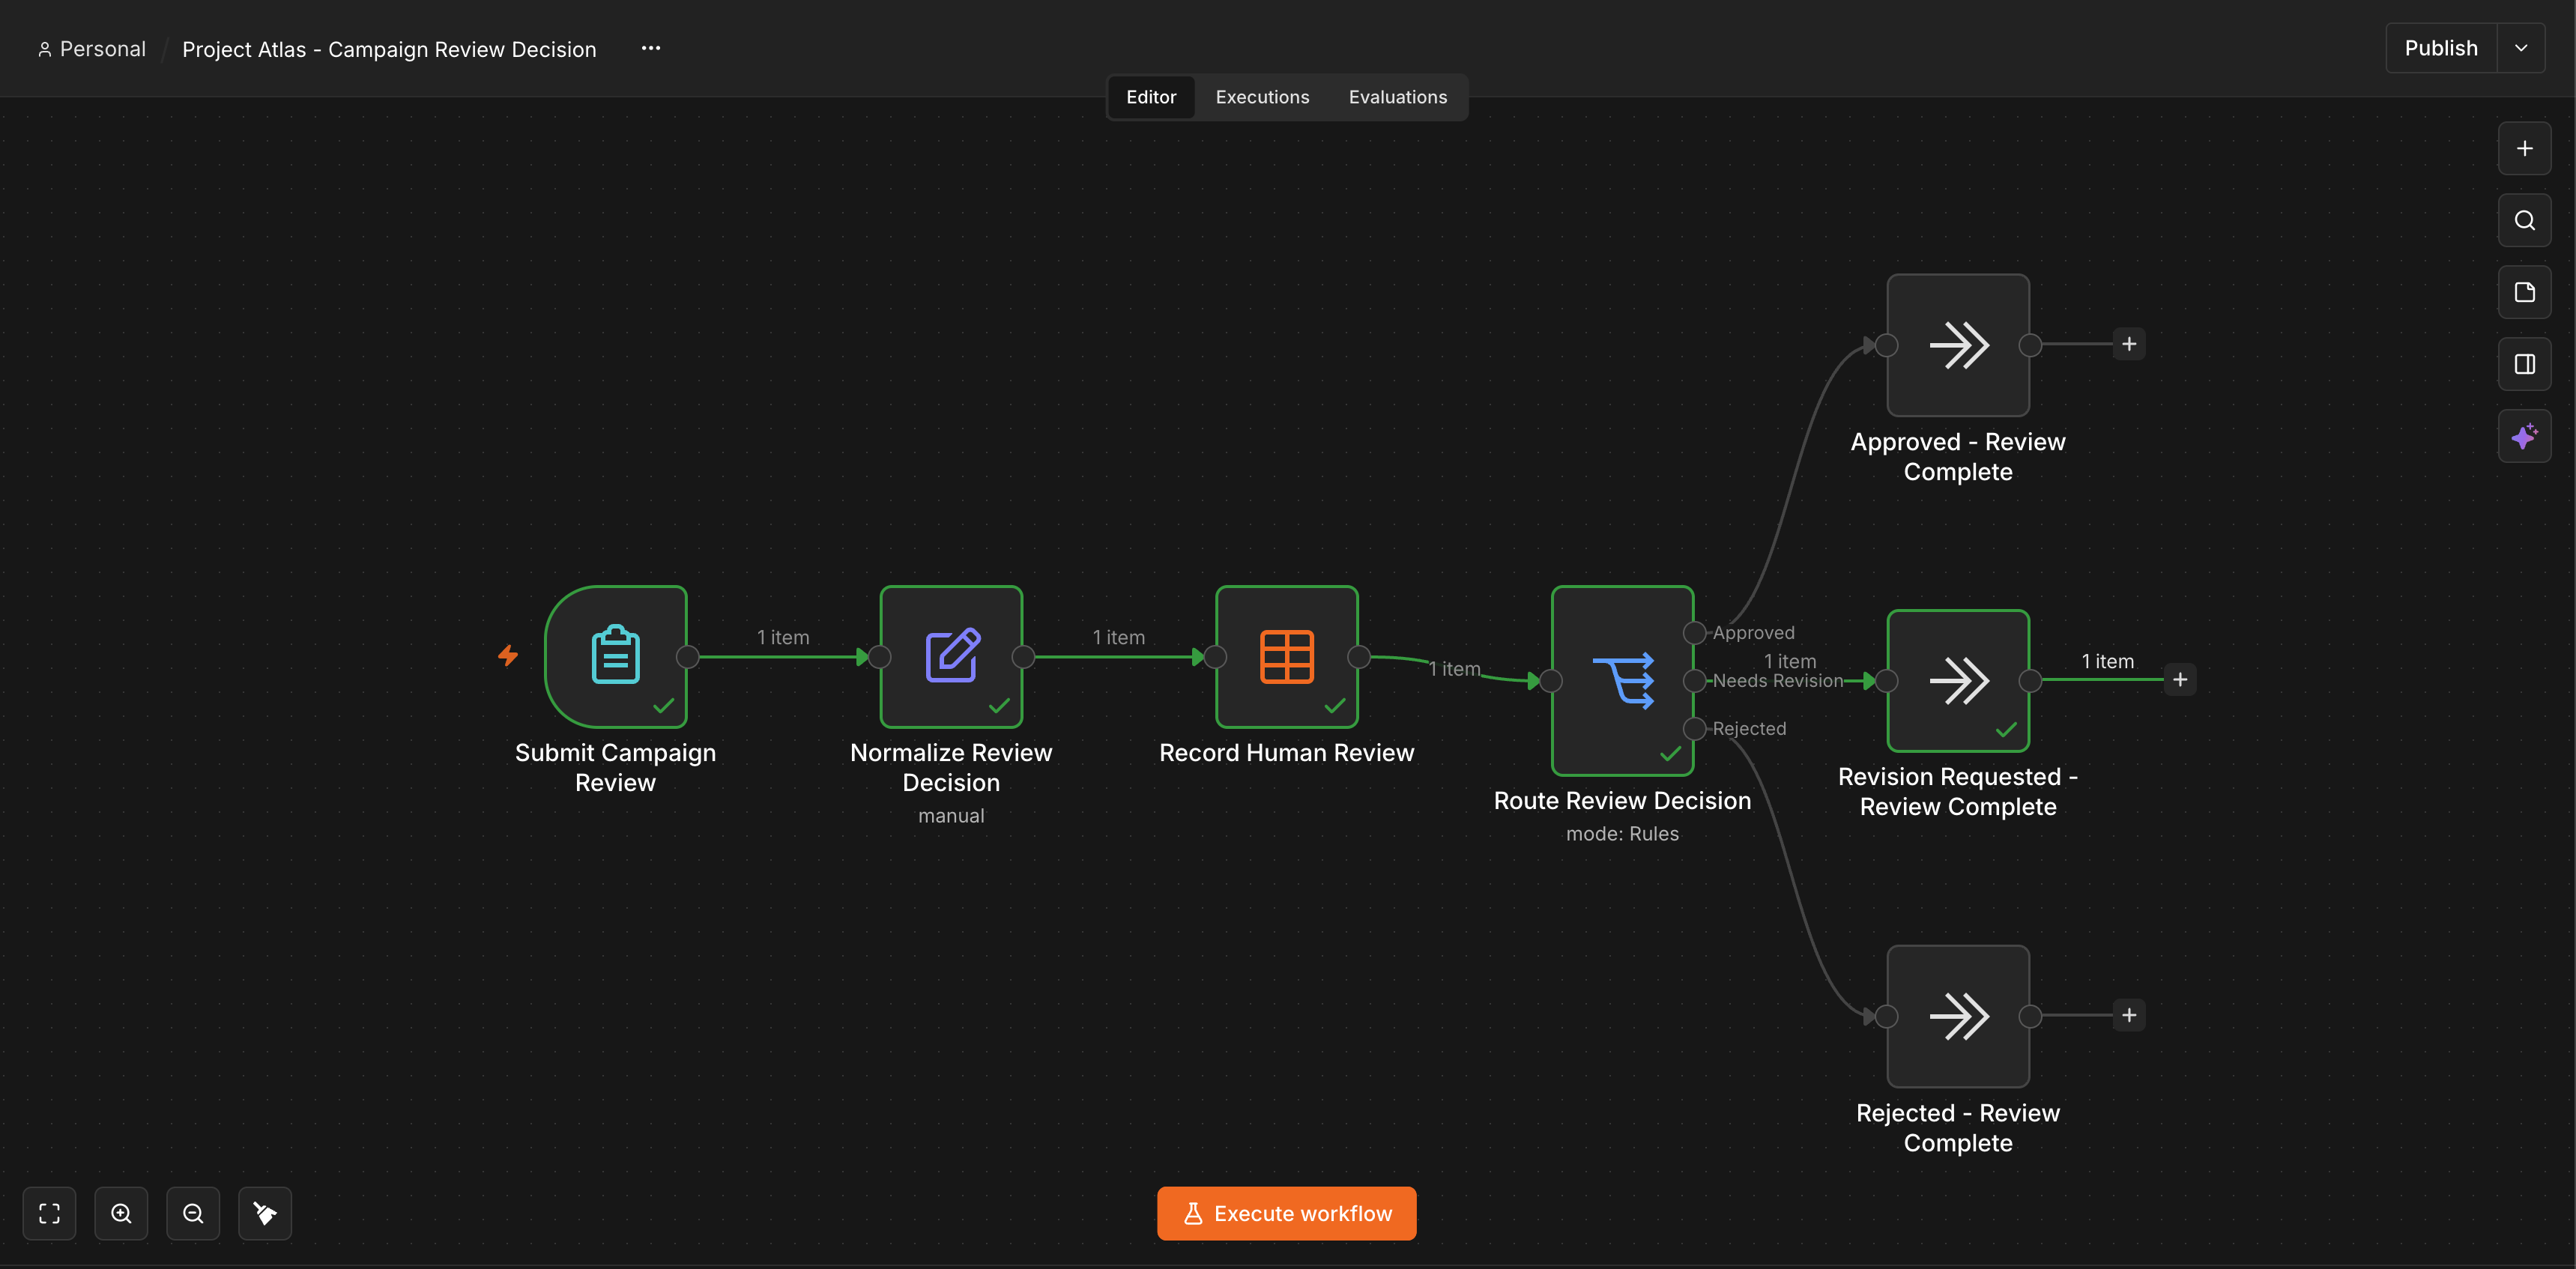Add a node with the canvas plus button
Screen dimensions: 2576x1269
pos(2524,148)
